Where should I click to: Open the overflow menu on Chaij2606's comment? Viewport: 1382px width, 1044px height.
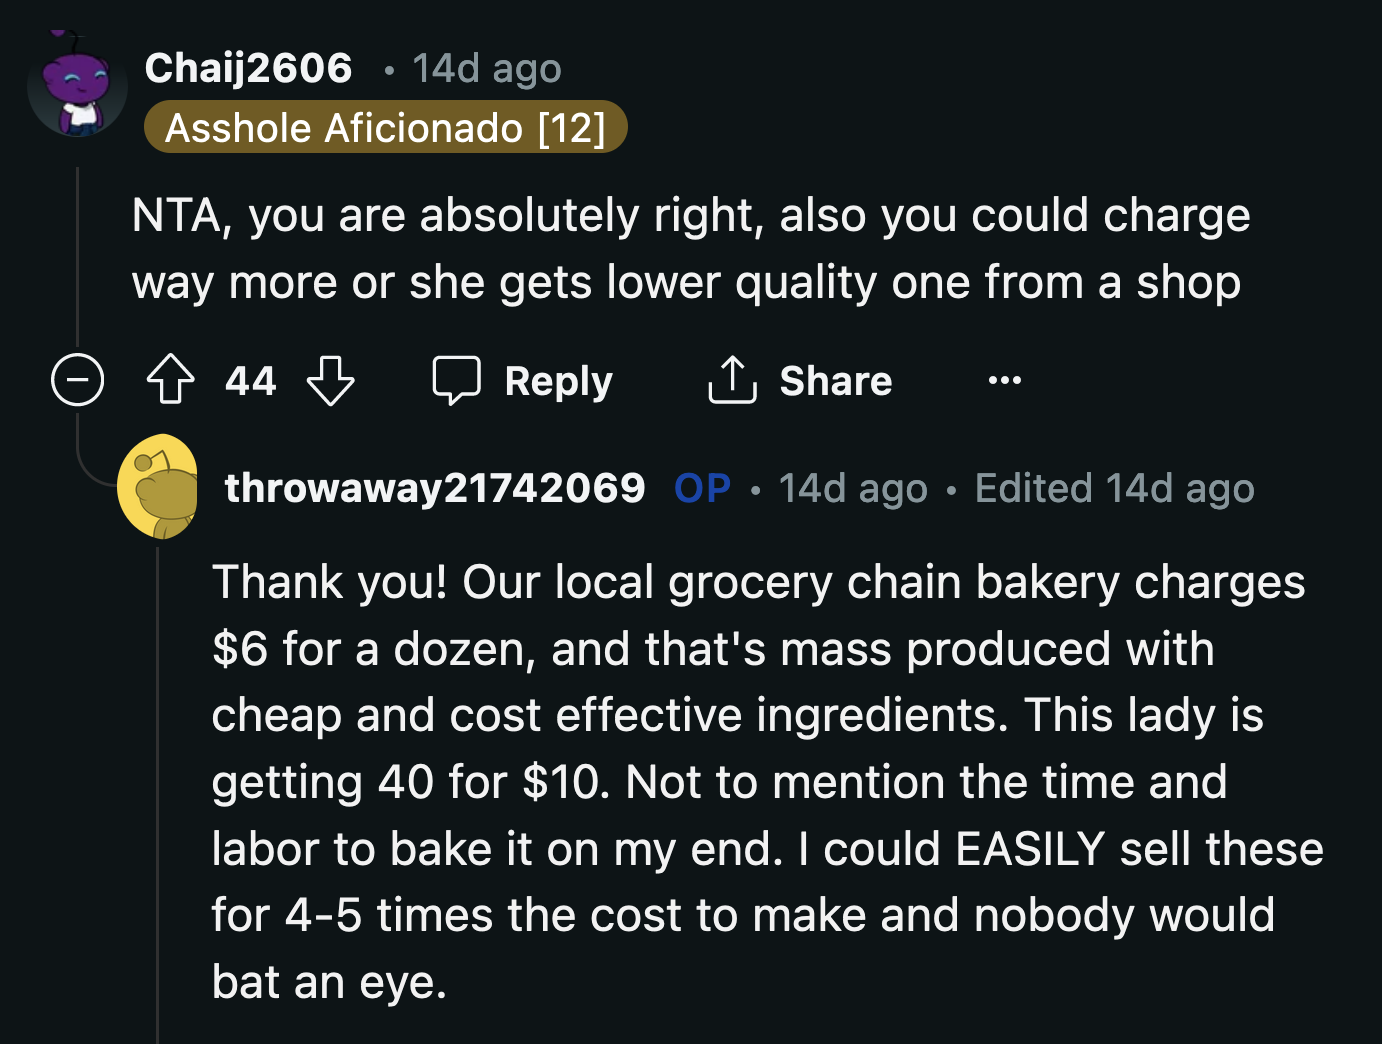click(1003, 380)
